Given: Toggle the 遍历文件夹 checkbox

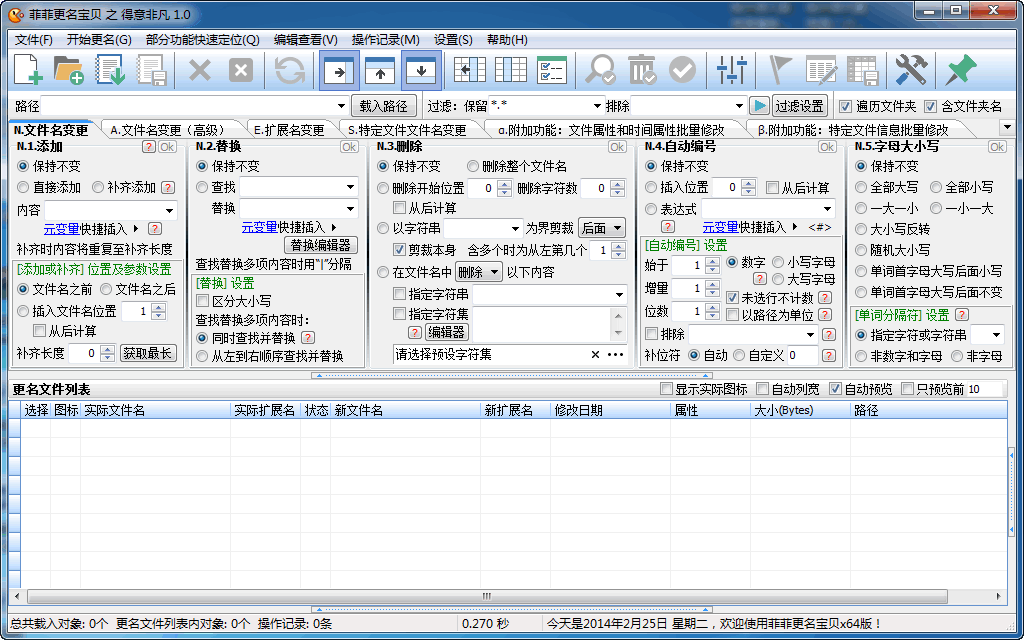Looking at the screenshot, I should tap(846, 106).
